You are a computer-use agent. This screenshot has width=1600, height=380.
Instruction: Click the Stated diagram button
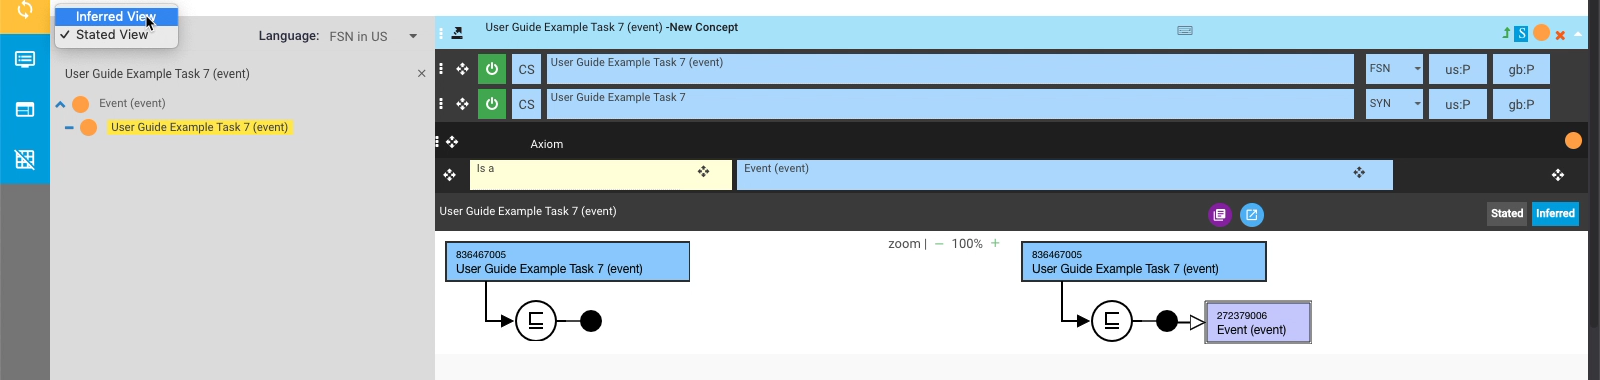pyautogui.click(x=1507, y=213)
